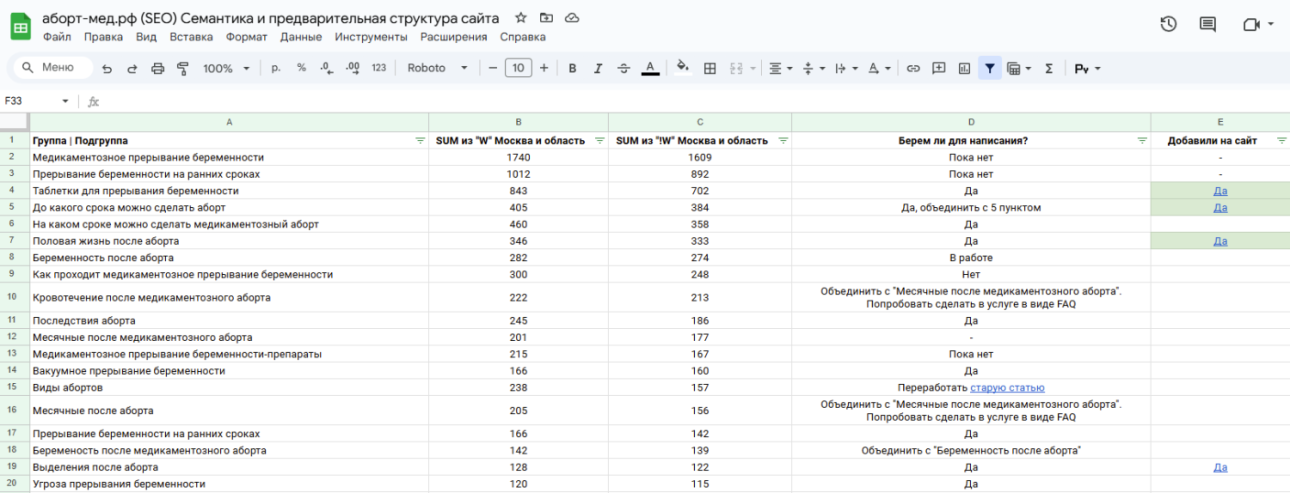This screenshot has width=1290, height=493.
Task: Toggle bold formatting
Action: coord(573,68)
